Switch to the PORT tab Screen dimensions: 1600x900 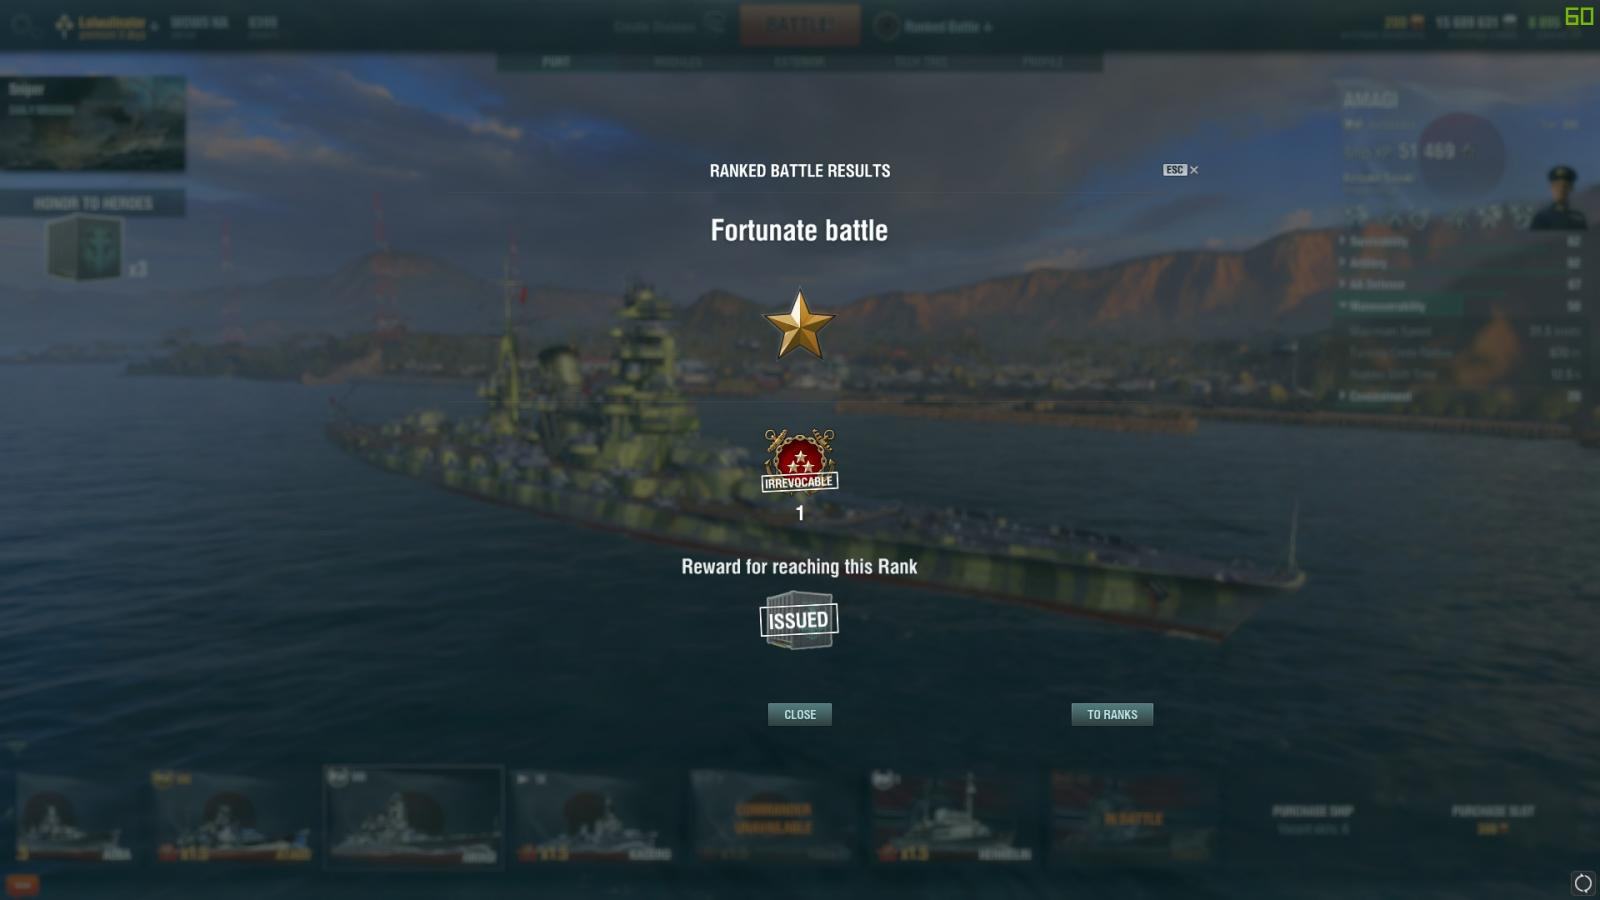click(556, 61)
